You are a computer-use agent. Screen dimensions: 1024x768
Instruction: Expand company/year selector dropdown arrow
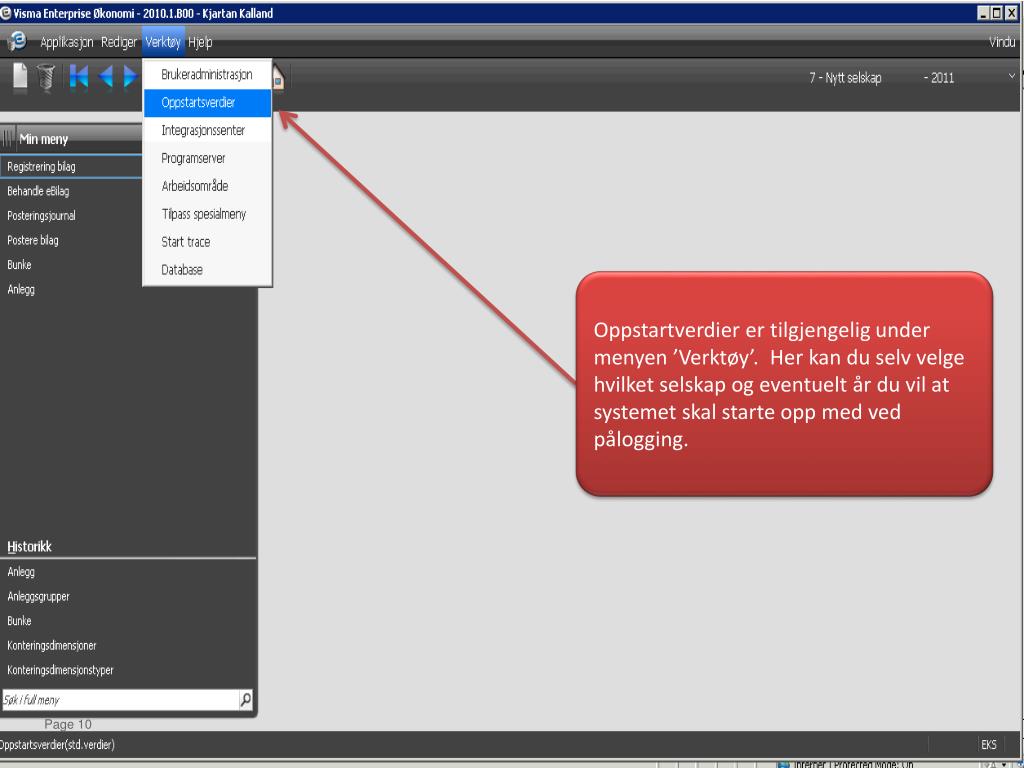(x=1012, y=76)
